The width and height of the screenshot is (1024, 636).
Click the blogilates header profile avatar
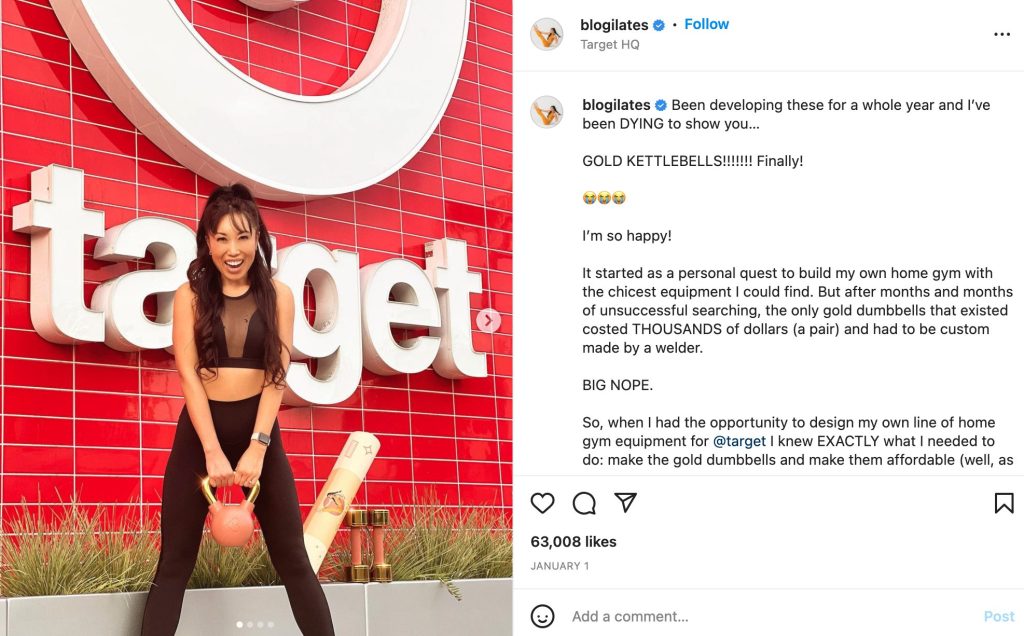point(547,34)
